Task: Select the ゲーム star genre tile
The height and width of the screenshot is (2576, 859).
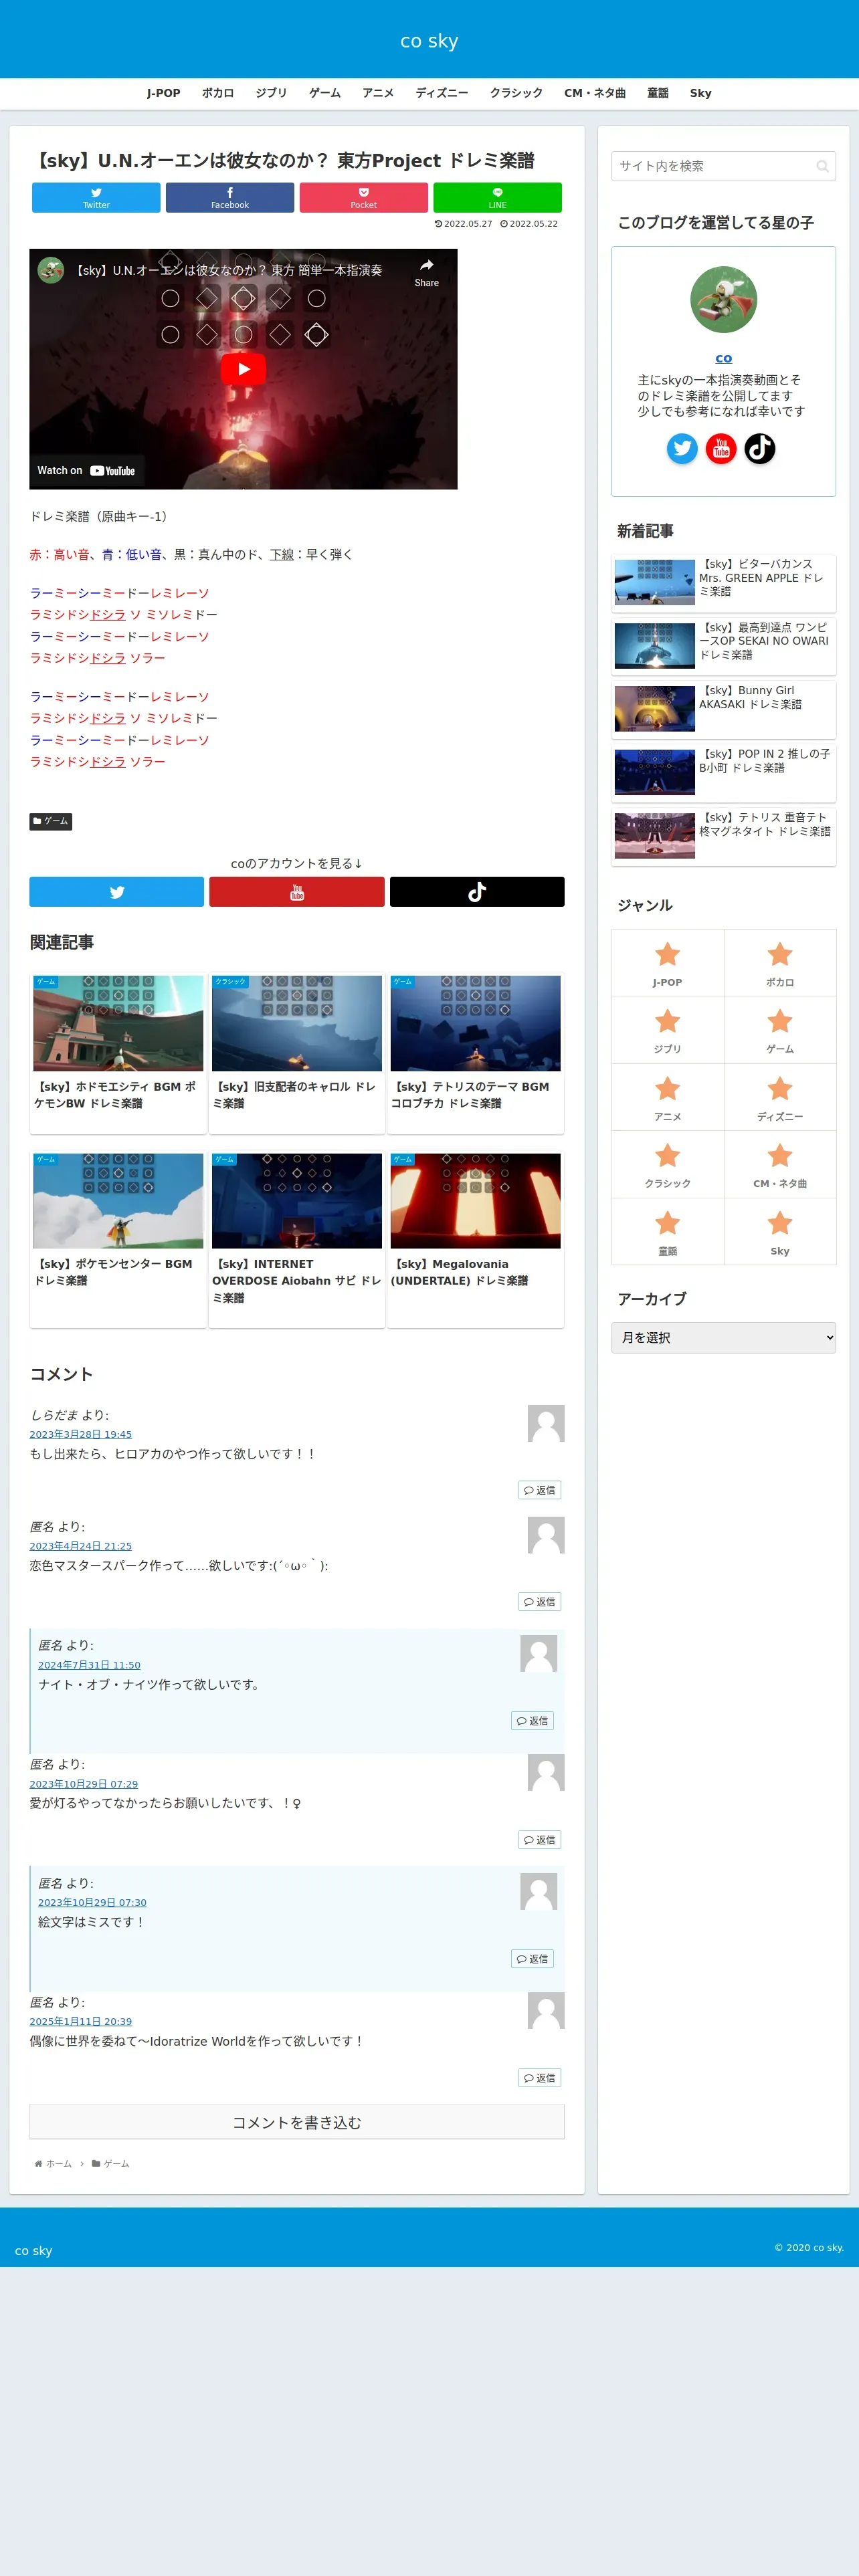Action: coord(780,1030)
